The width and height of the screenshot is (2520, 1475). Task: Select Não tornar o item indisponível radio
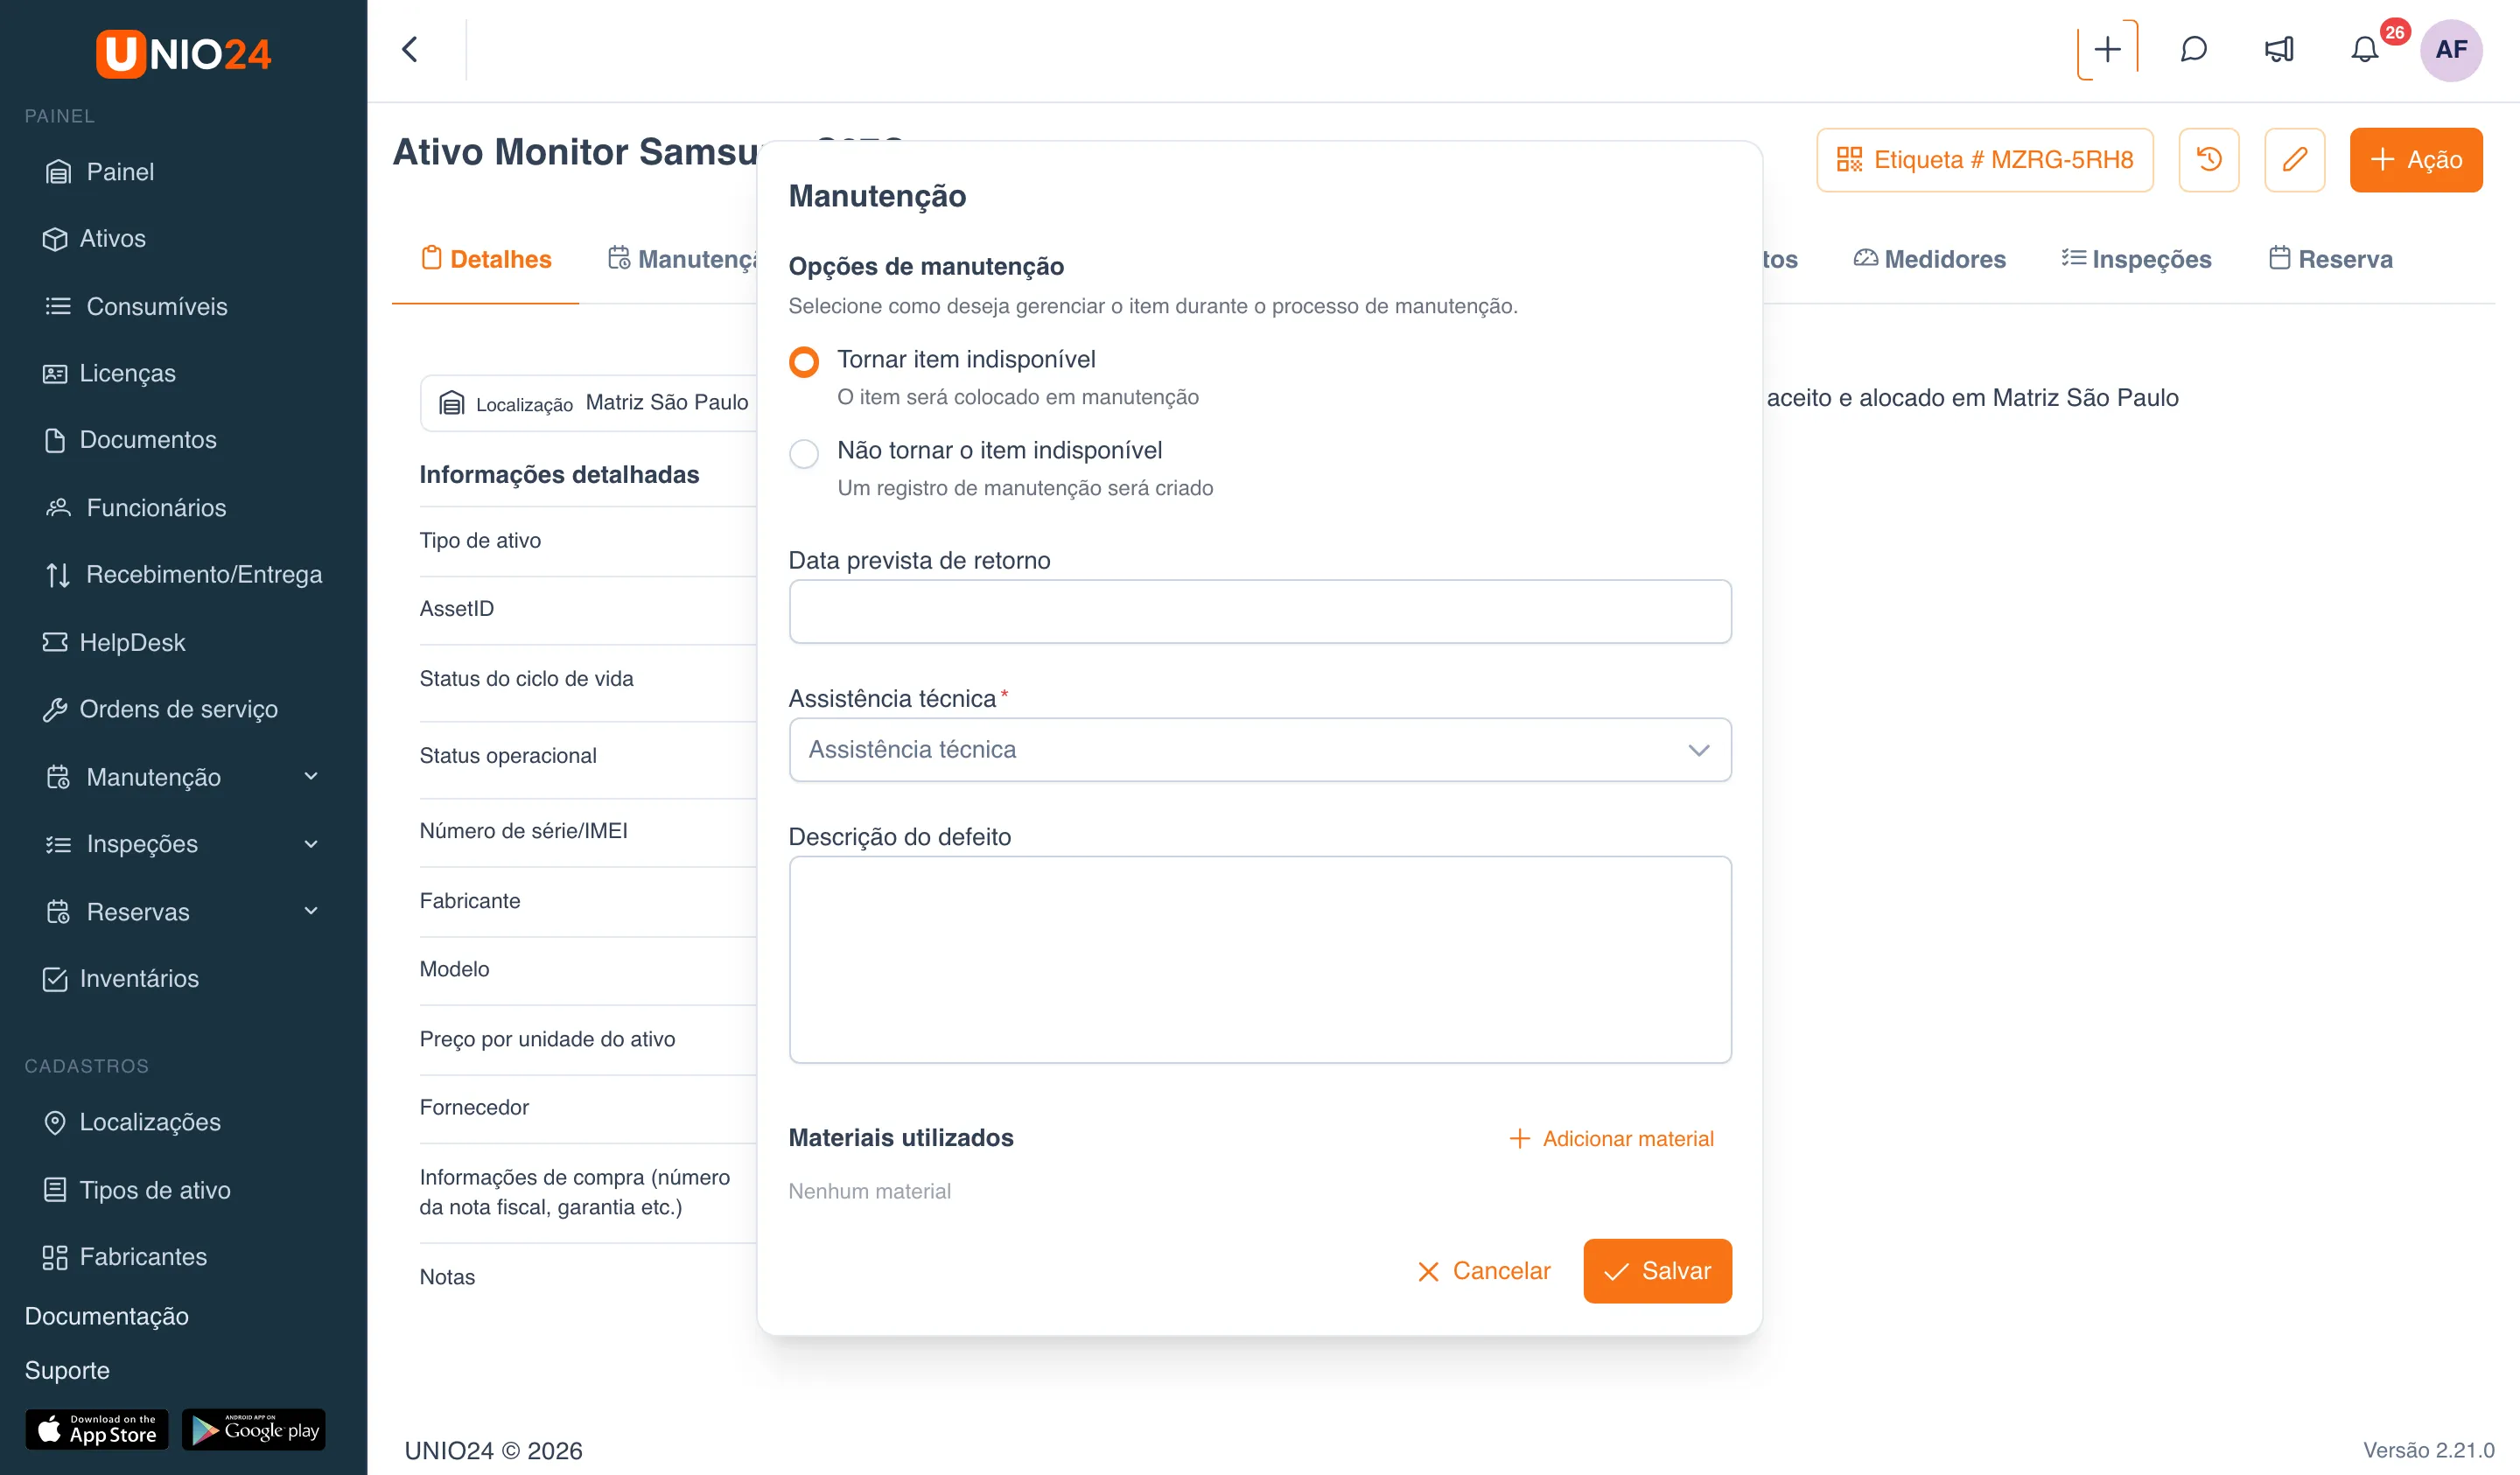point(804,453)
